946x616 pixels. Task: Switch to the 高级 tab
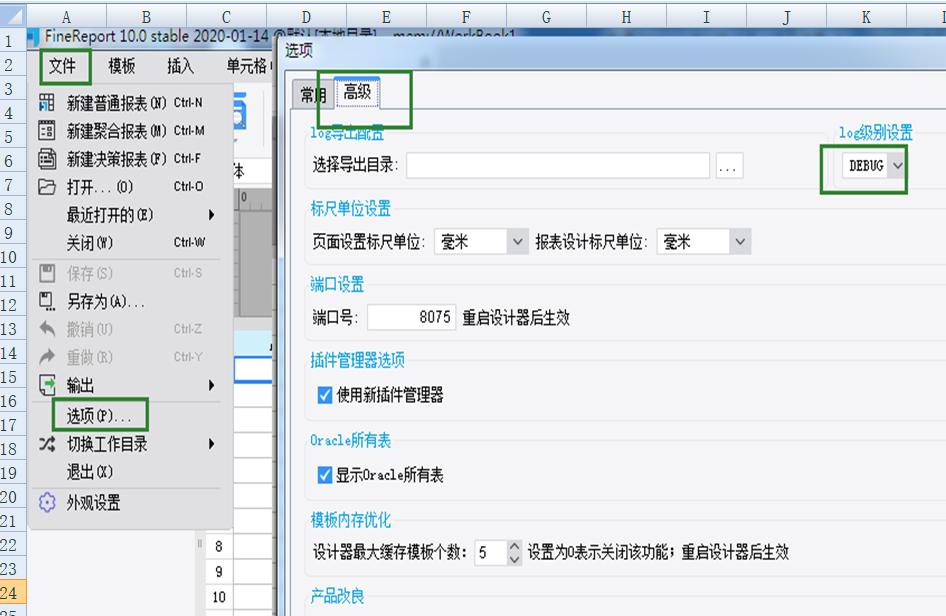(x=357, y=92)
